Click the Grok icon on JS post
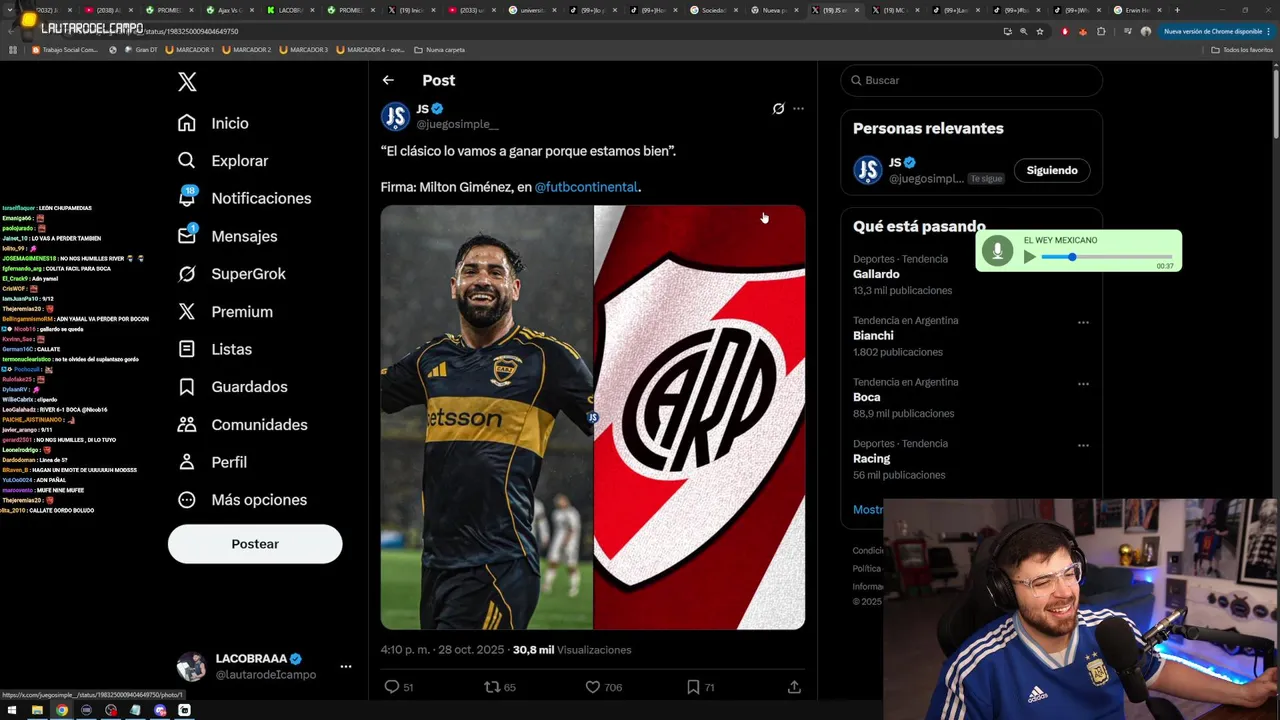The height and width of the screenshot is (720, 1280). (x=778, y=109)
